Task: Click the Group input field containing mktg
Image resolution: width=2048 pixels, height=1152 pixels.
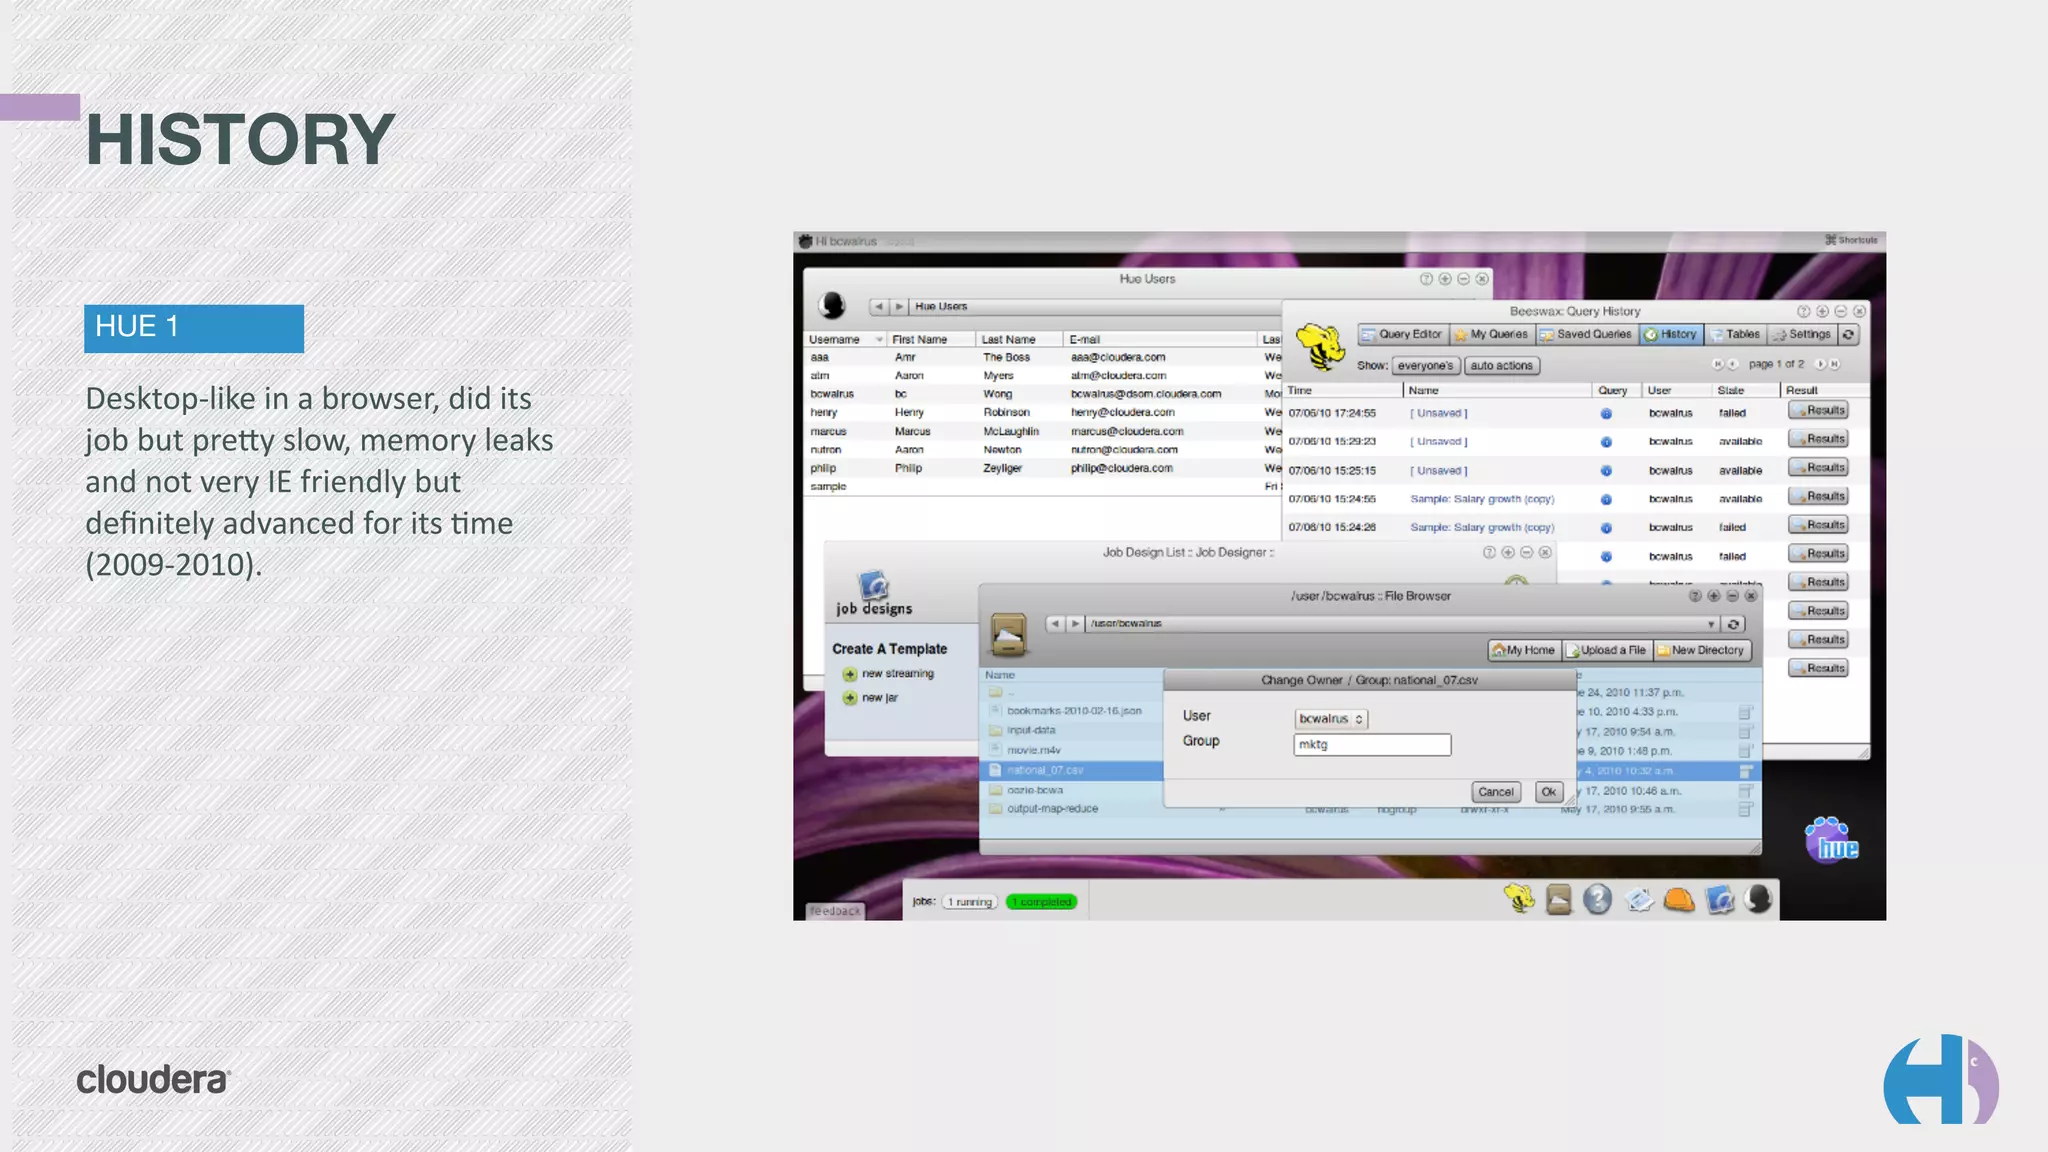Action: click(x=1372, y=745)
